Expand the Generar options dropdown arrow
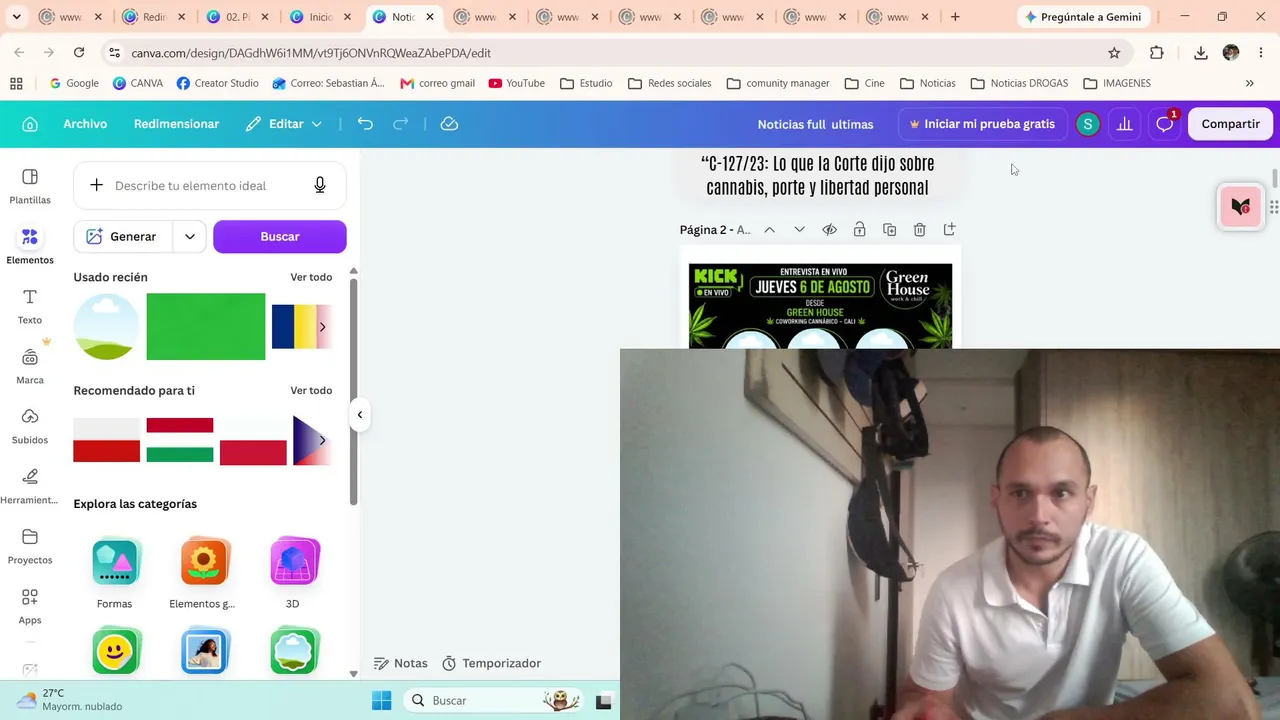1280x720 pixels. (x=189, y=237)
